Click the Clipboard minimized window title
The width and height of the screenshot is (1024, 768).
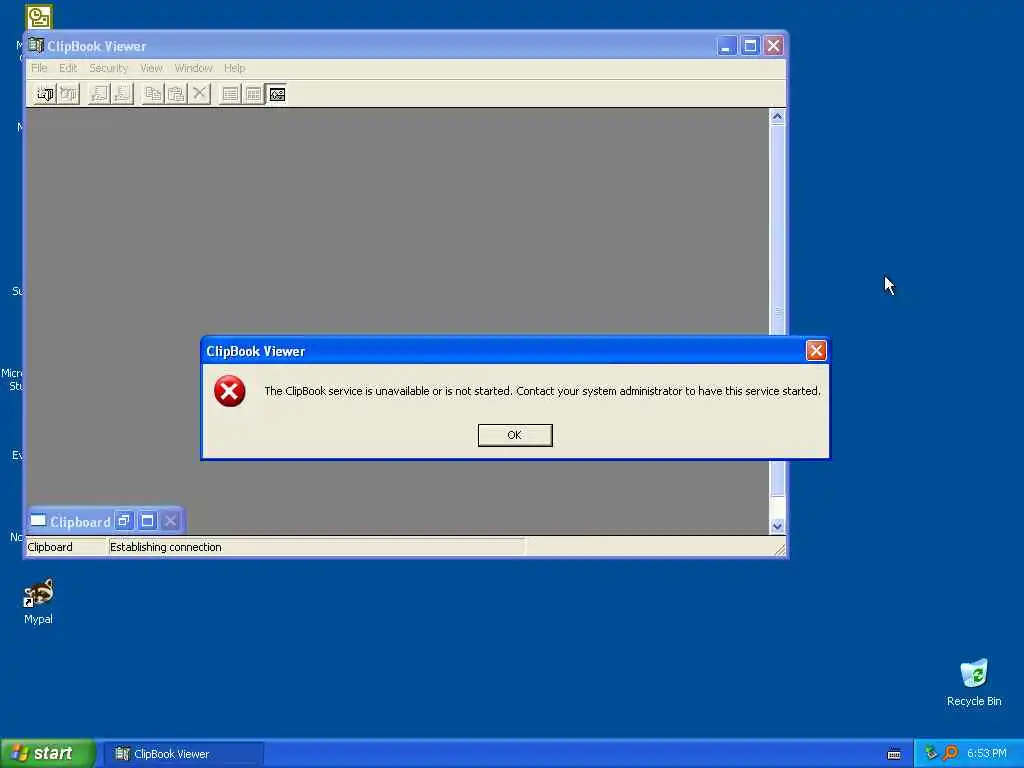[80, 522]
